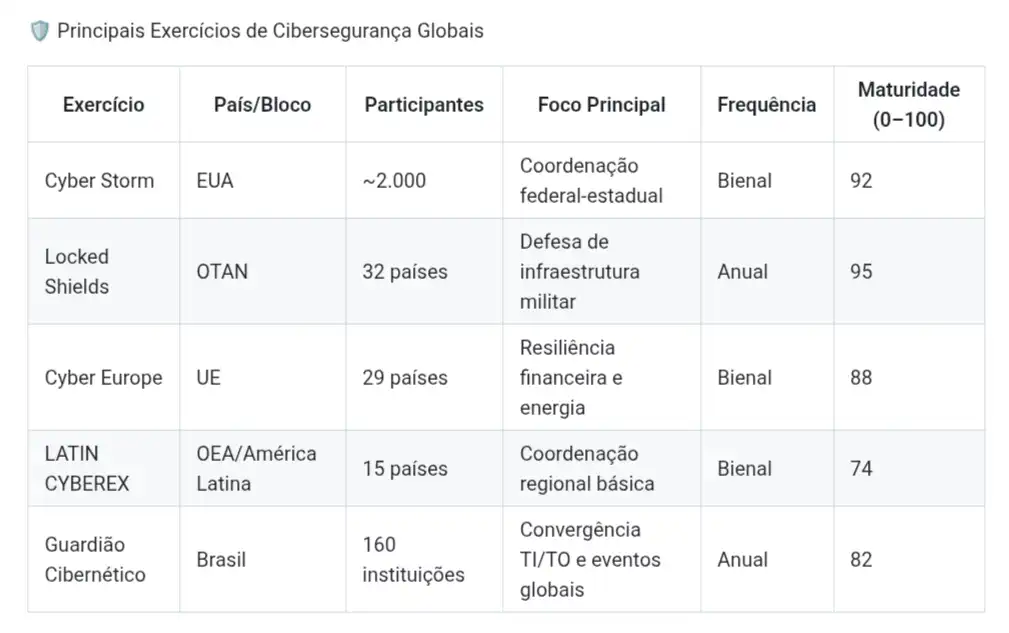
Task: Click the '160 instituições' participants cell
Action: click(x=413, y=560)
